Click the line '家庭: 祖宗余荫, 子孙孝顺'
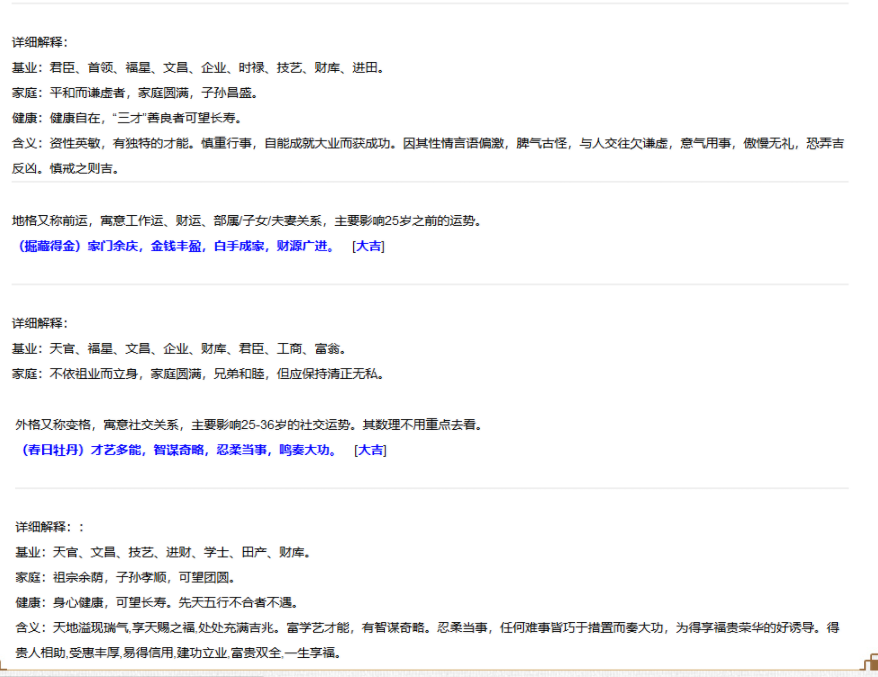Screen dimensions: 878x677 click(126, 577)
